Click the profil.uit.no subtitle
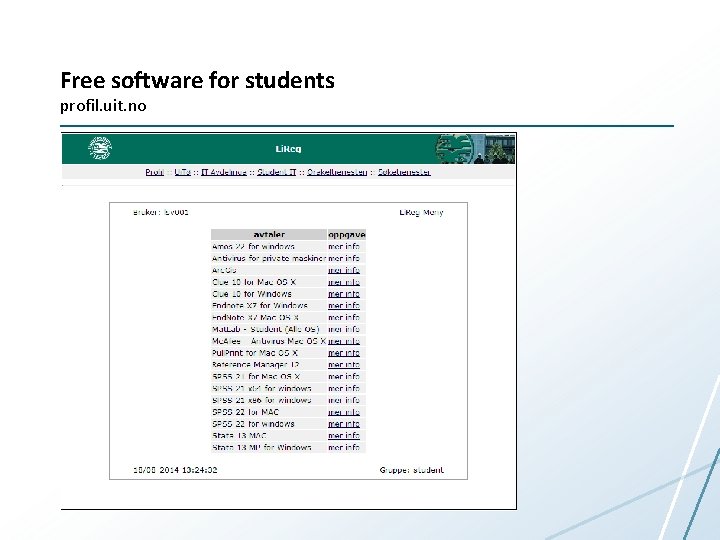The image size is (720, 540). (x=103, y=106)
